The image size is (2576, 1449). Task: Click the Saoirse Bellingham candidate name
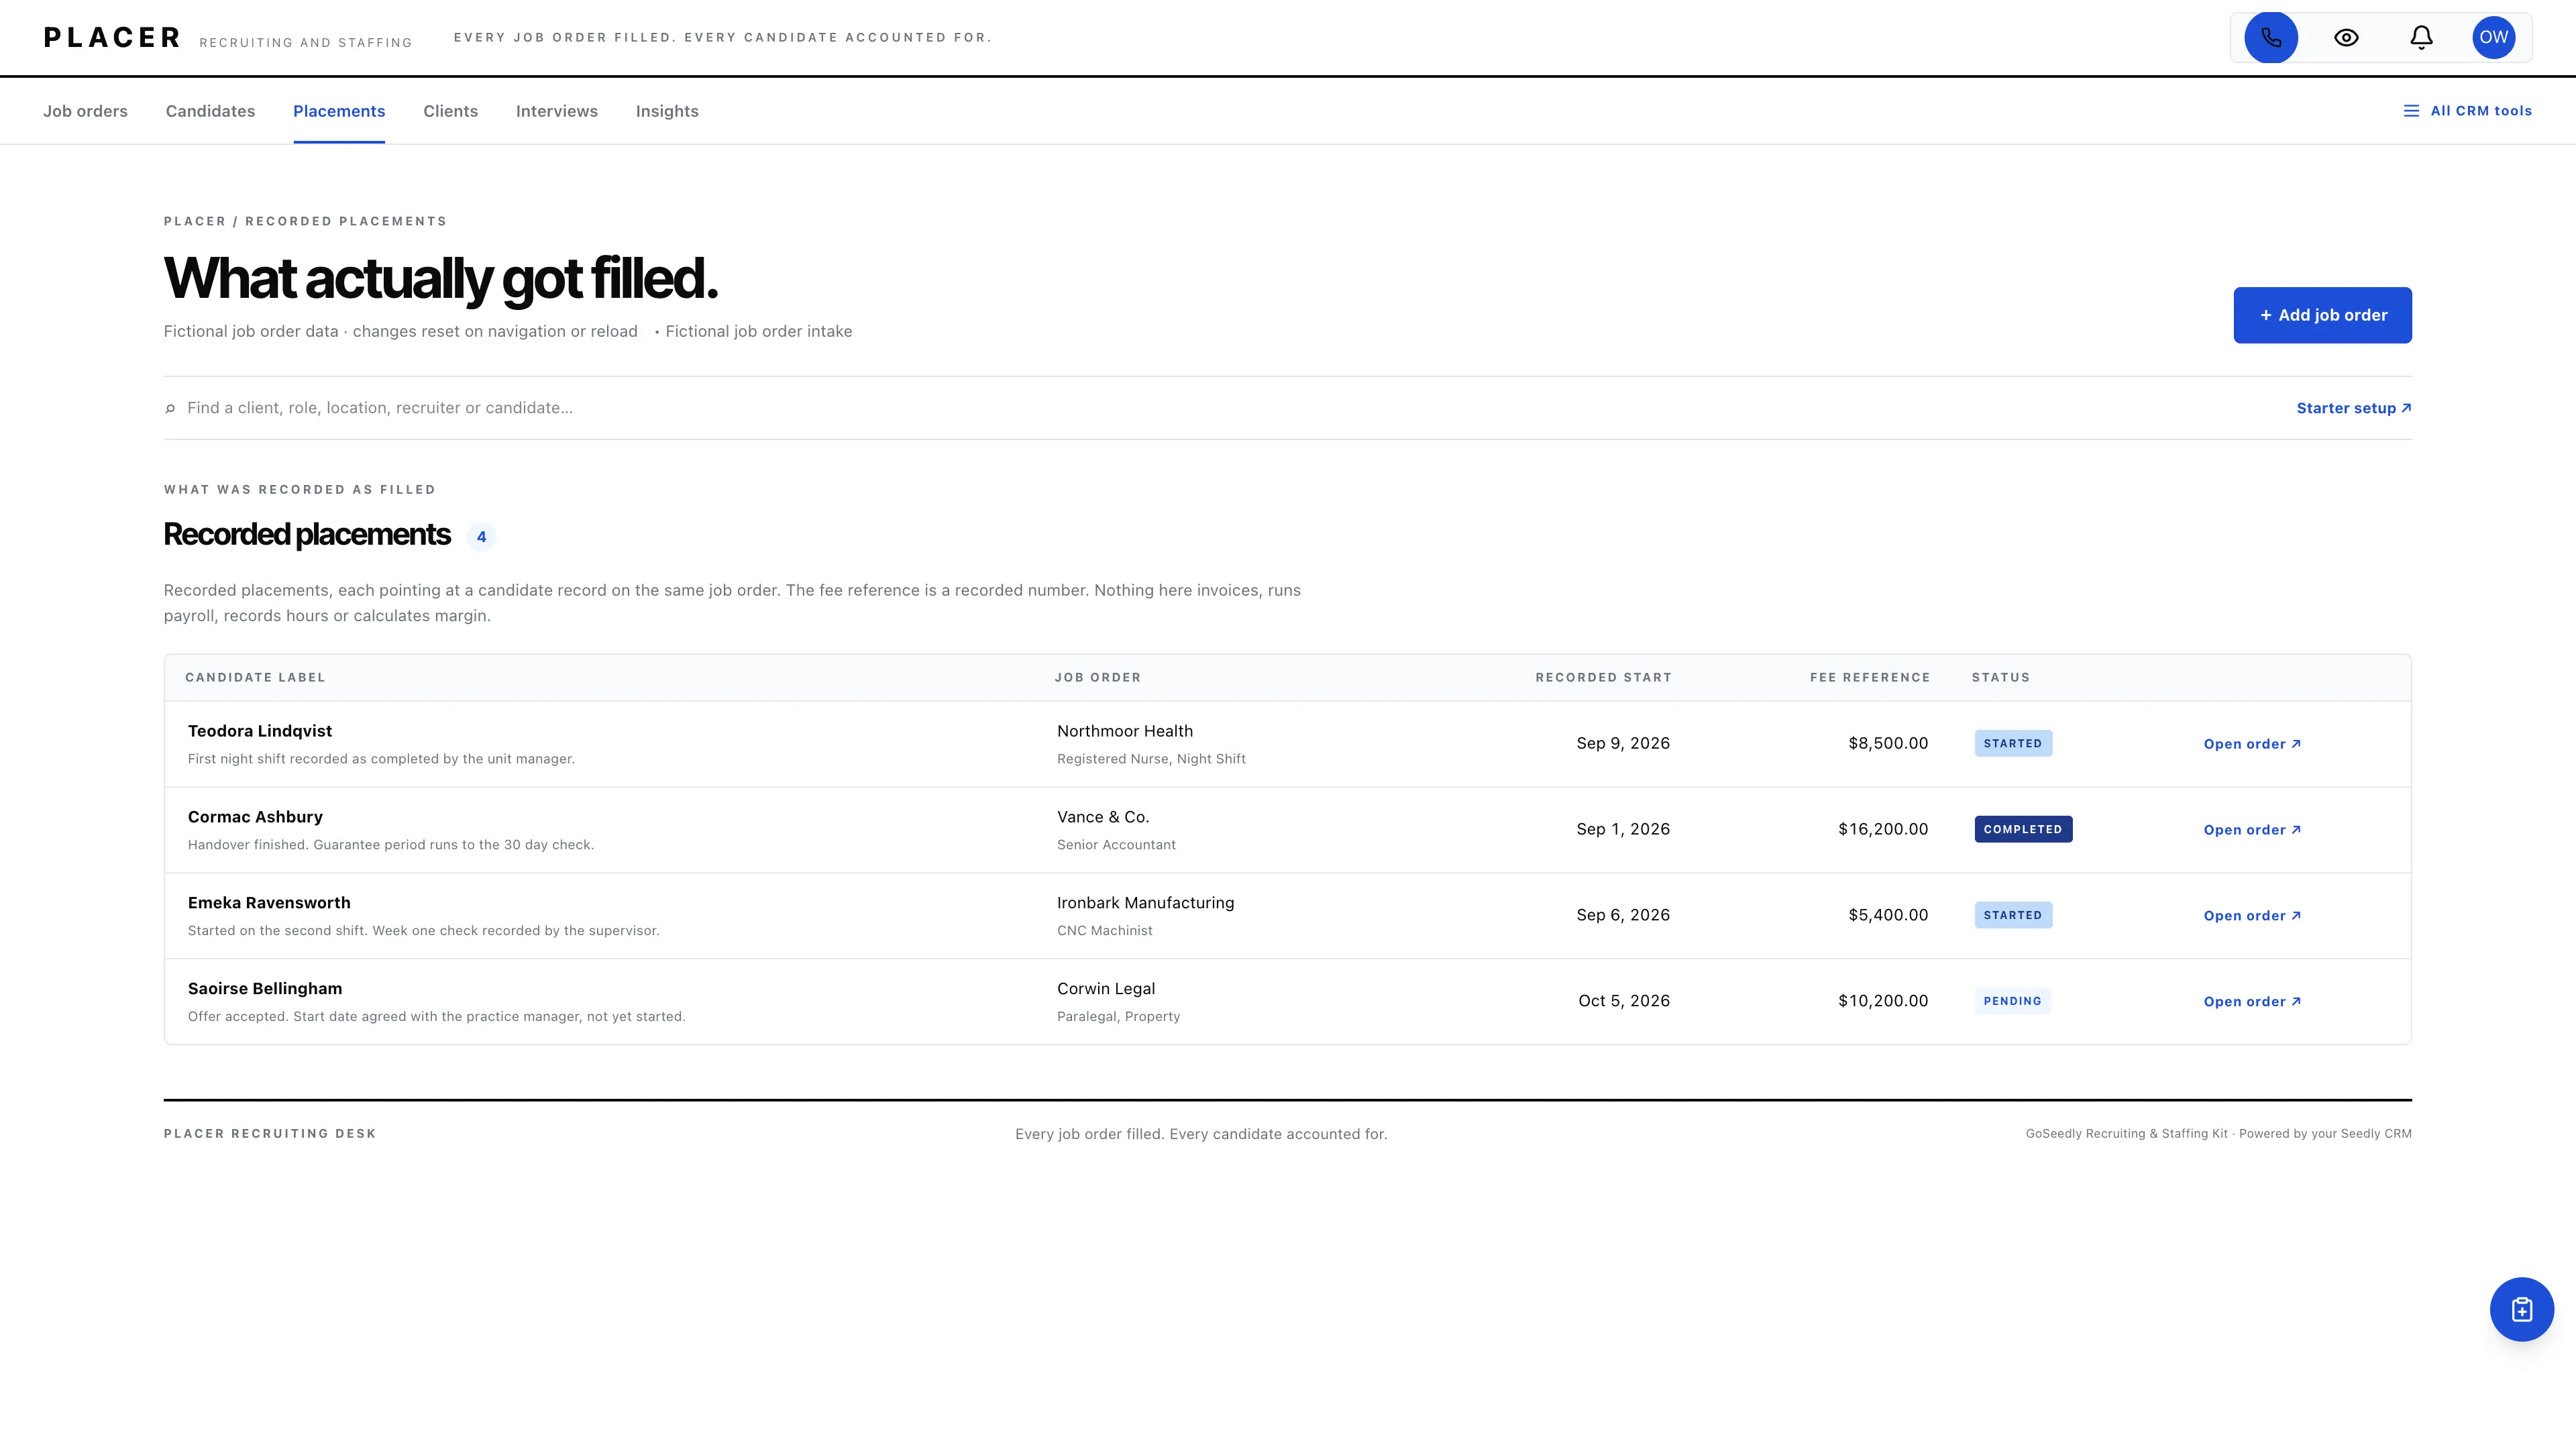click(265, 989)
